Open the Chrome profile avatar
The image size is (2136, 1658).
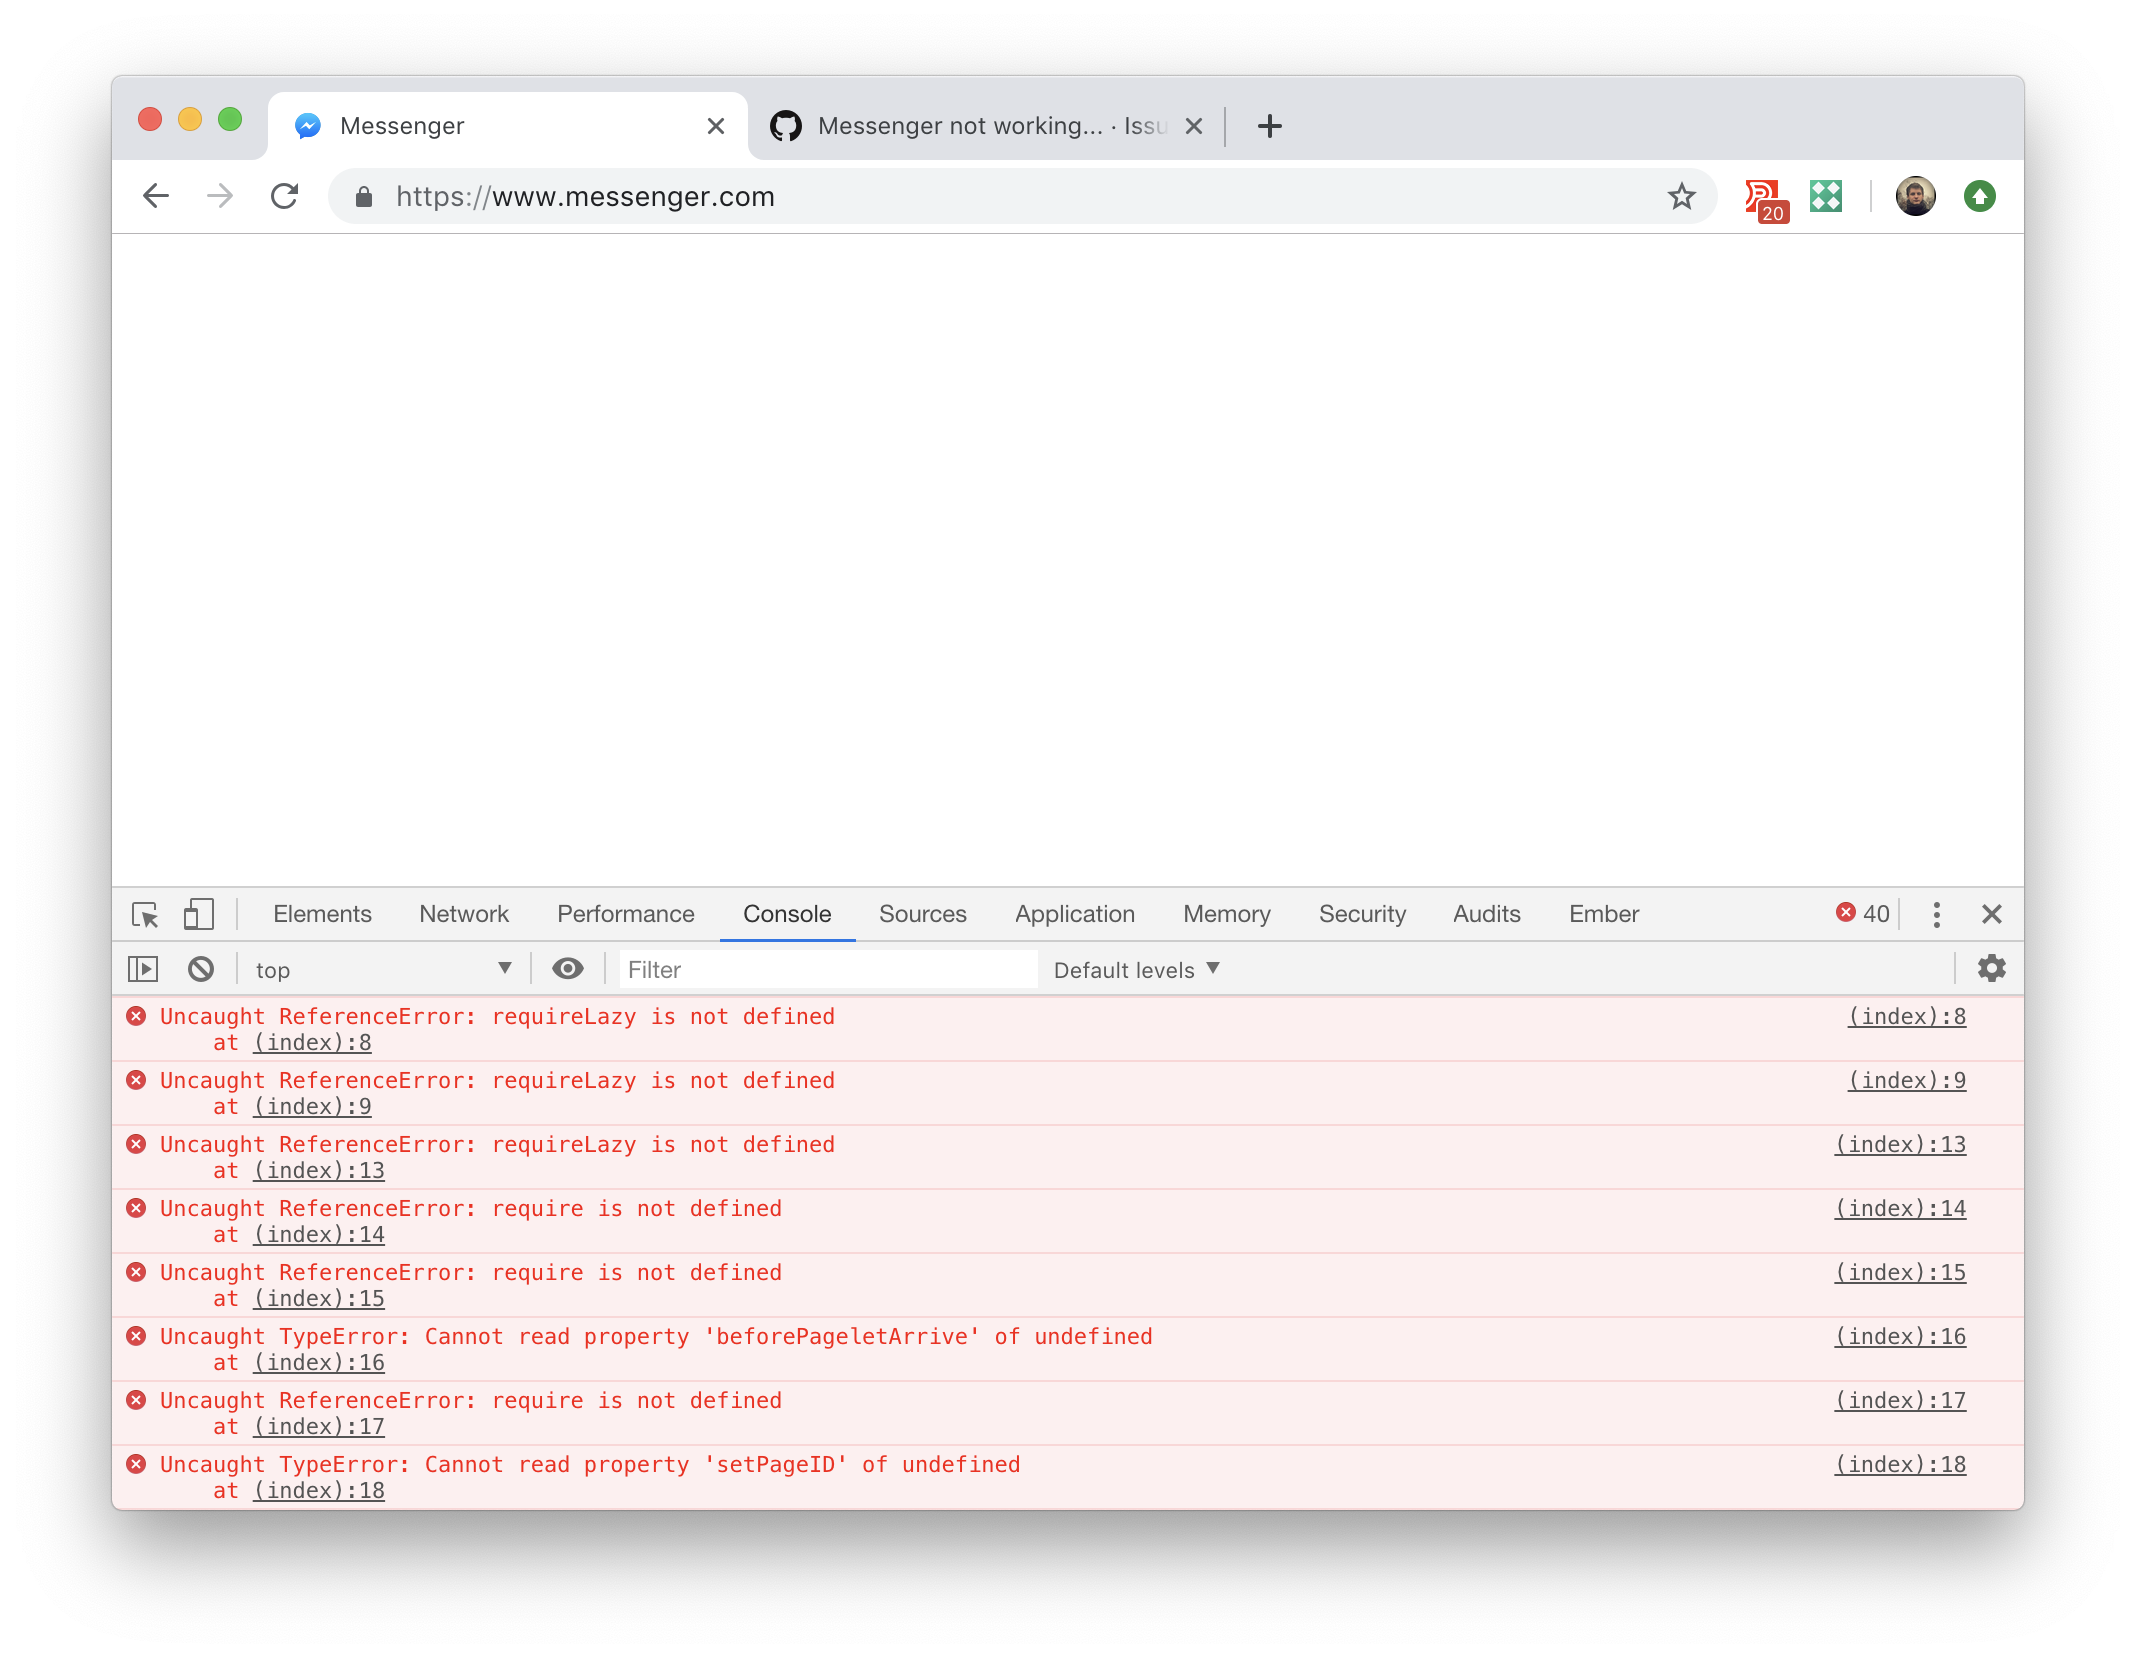[1915, 196]
